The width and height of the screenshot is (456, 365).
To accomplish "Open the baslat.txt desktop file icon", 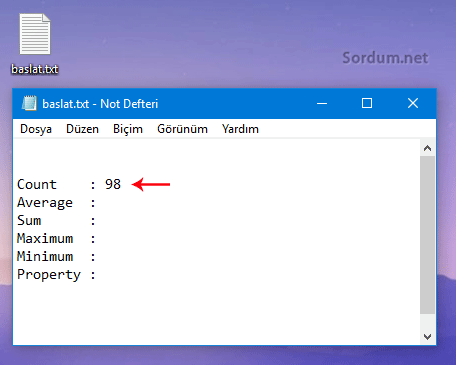I will pyautogui.click(x=35, y=34).
